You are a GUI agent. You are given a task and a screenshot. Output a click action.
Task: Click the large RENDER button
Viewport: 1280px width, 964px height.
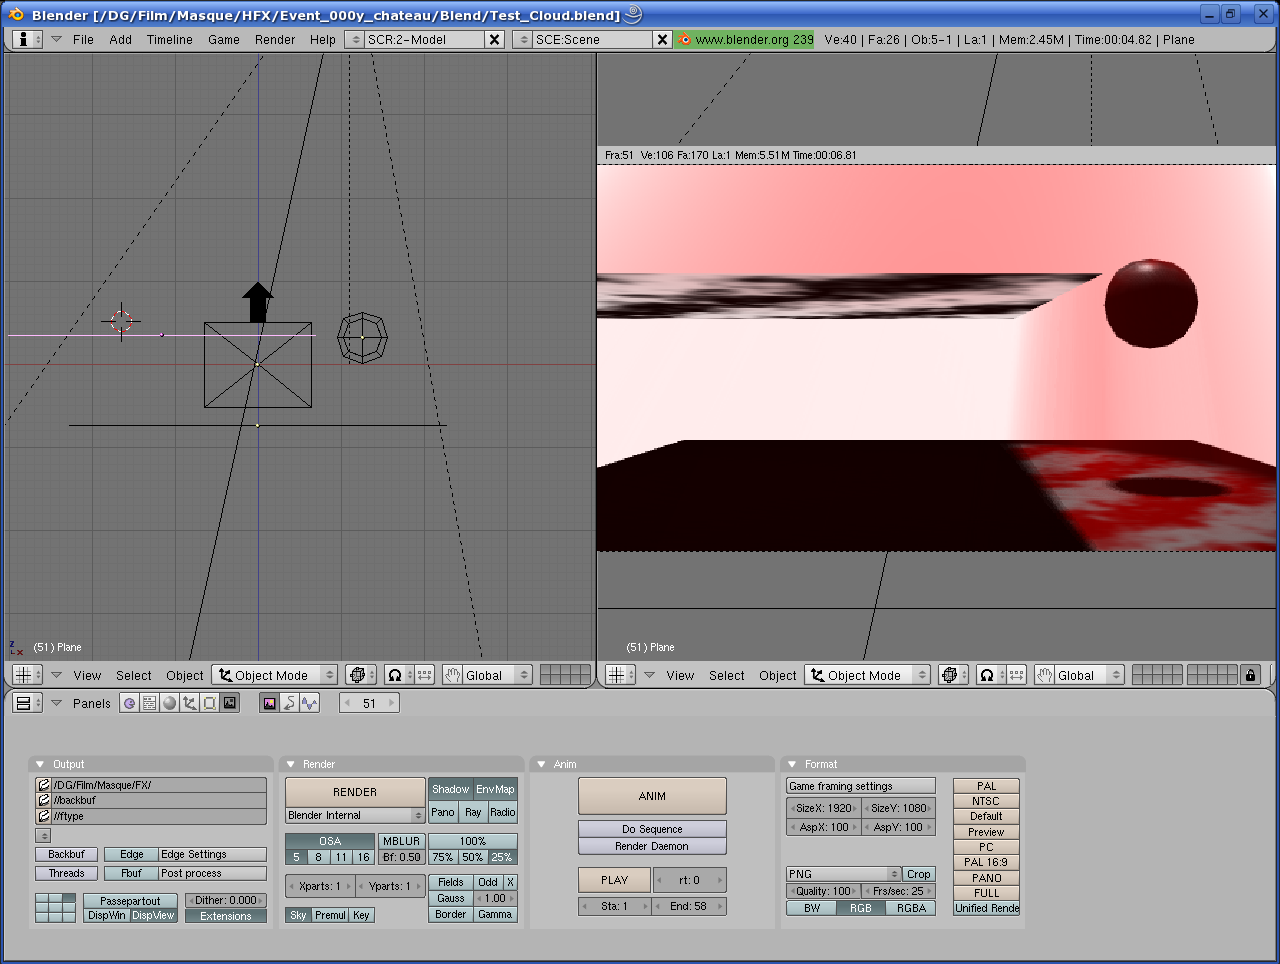355,792
